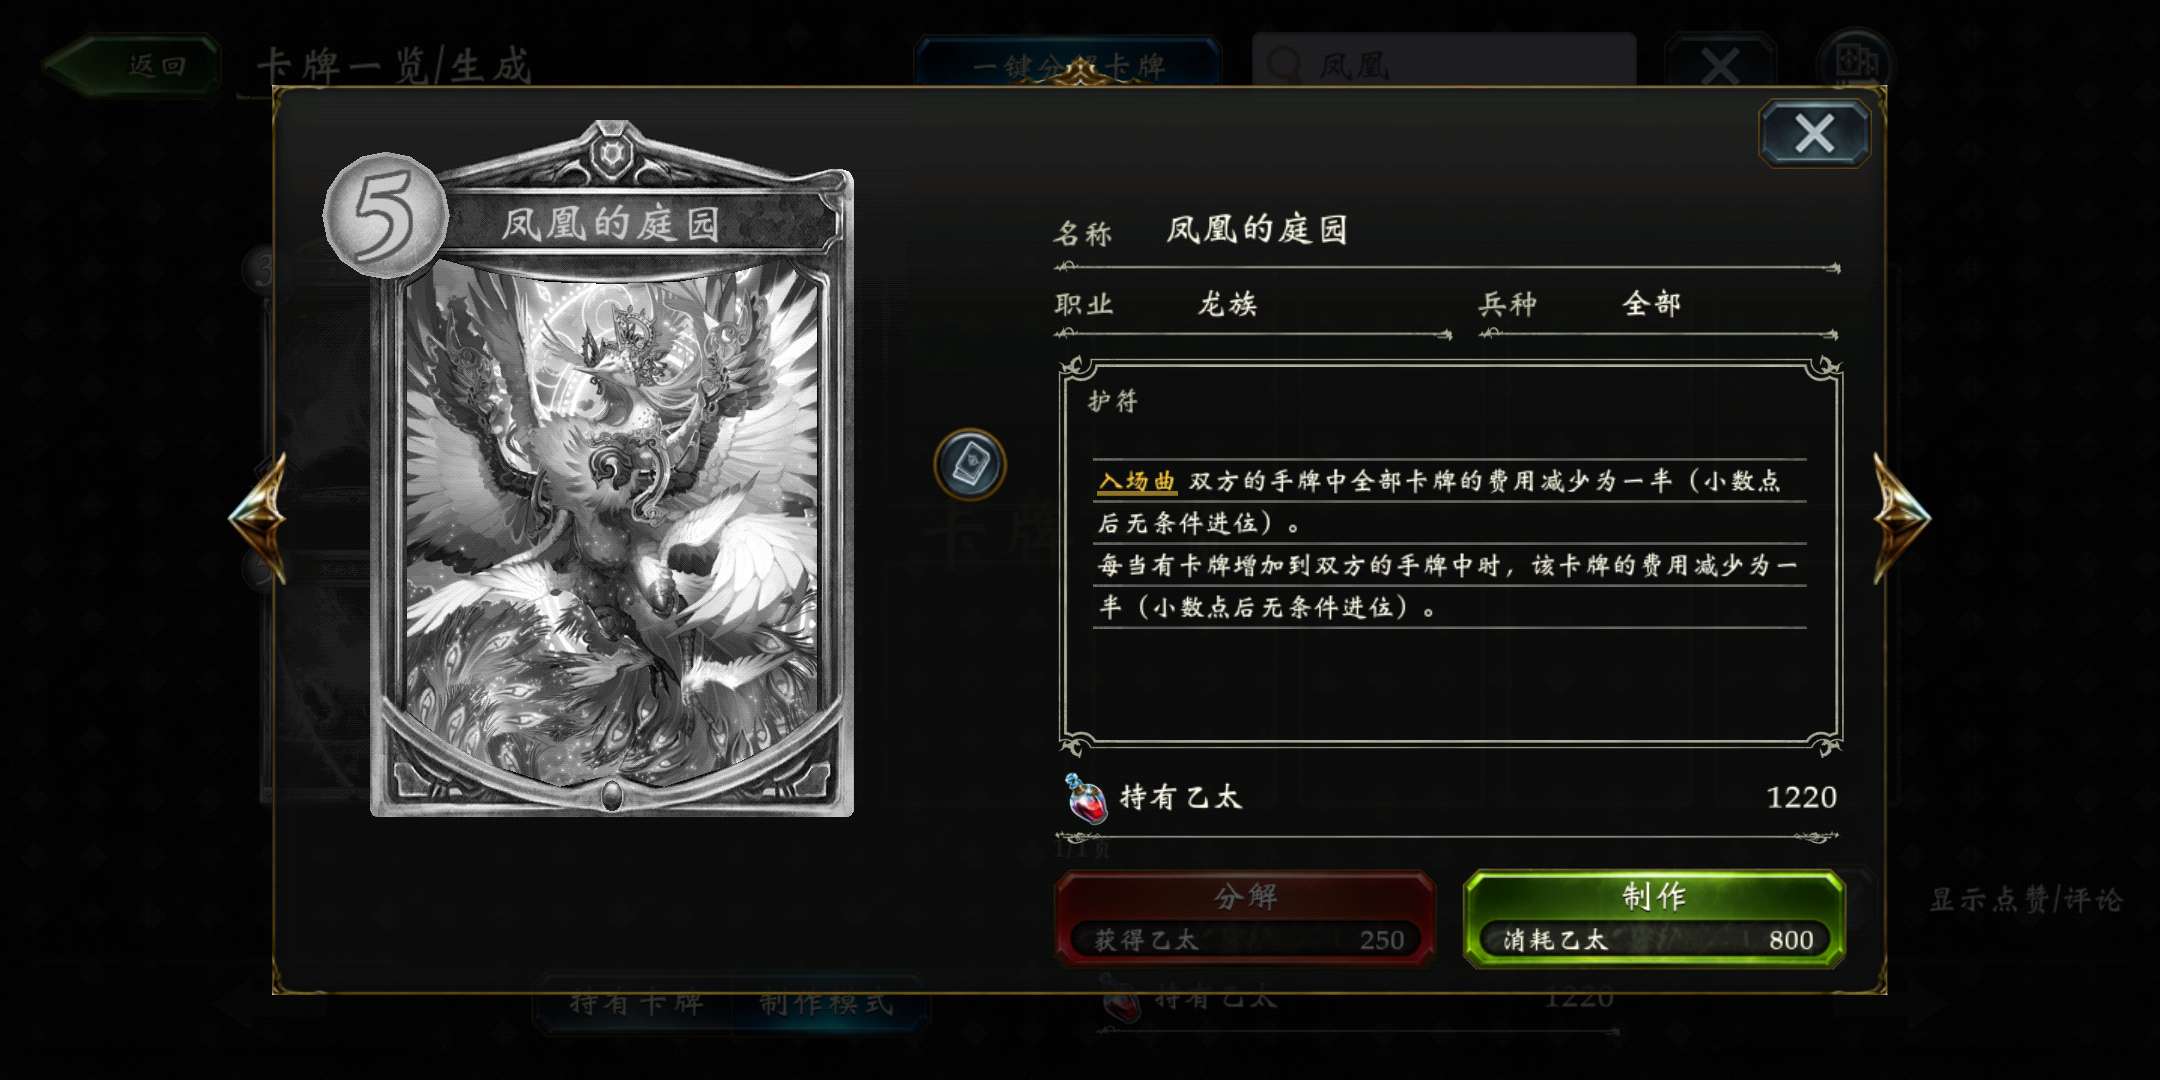The image size is (2160, 1080).
Task: Tap the vial icon beside 持有乙太
Action: (1085, 798)
